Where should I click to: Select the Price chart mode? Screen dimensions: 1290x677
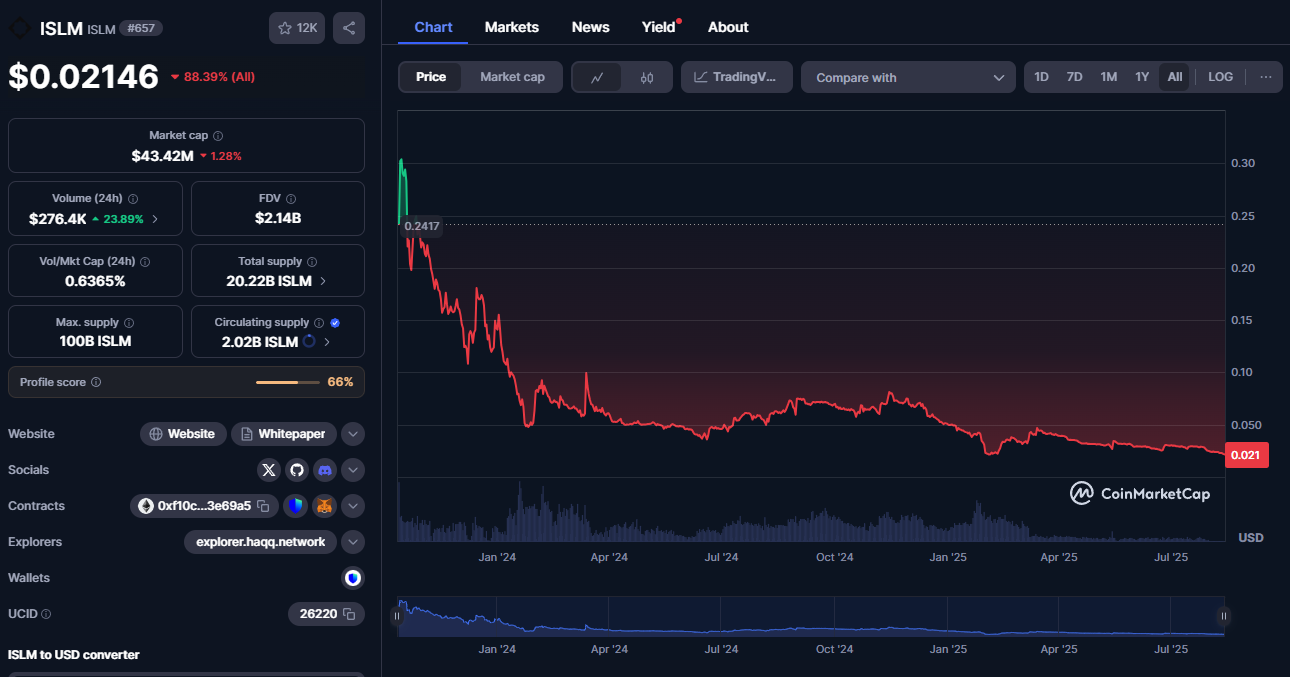tap(431, 77)
